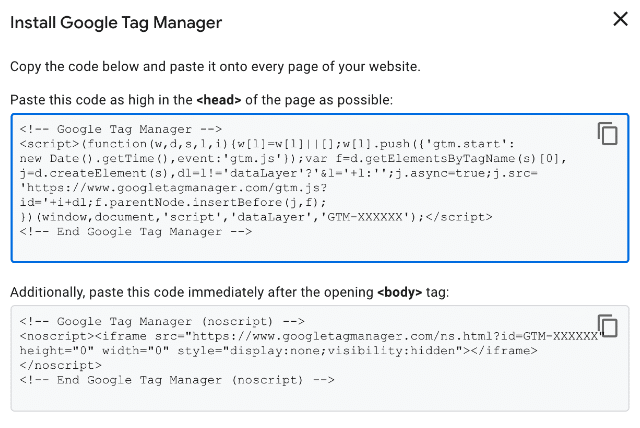
Task: Click the parentNode.insertBefore code line
Action: 173,202
